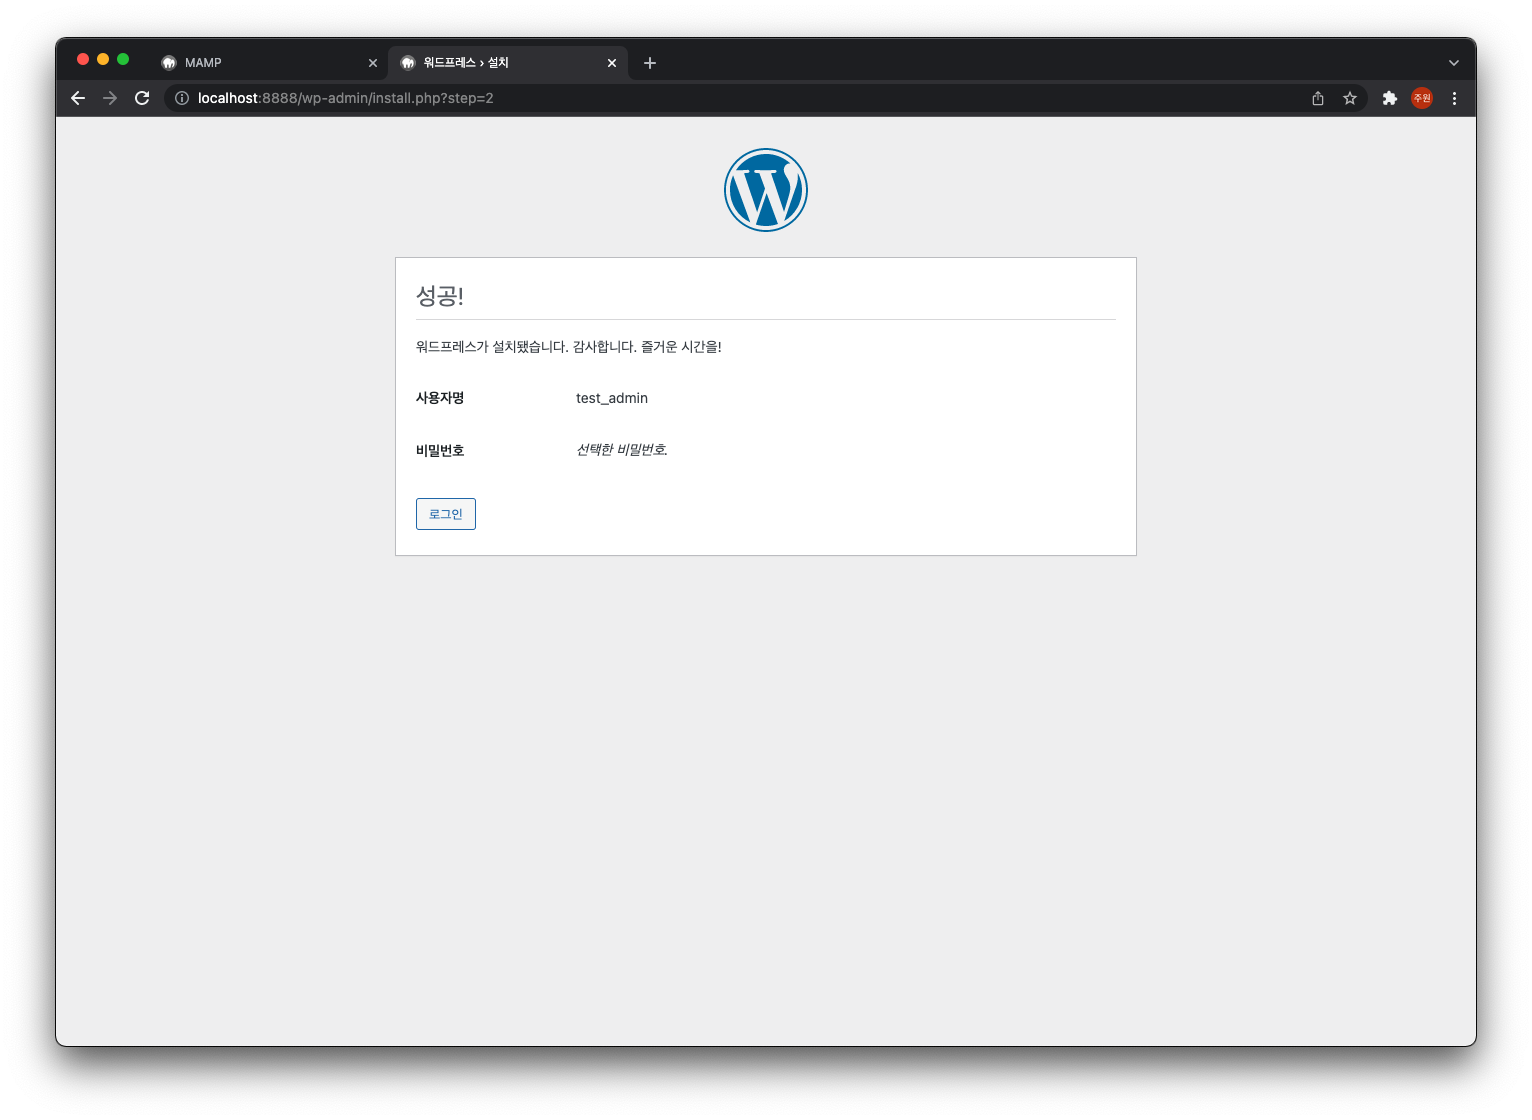The image size is (1532, 1120).
Task: Click the address bar URL
Action: pos(346,98)
